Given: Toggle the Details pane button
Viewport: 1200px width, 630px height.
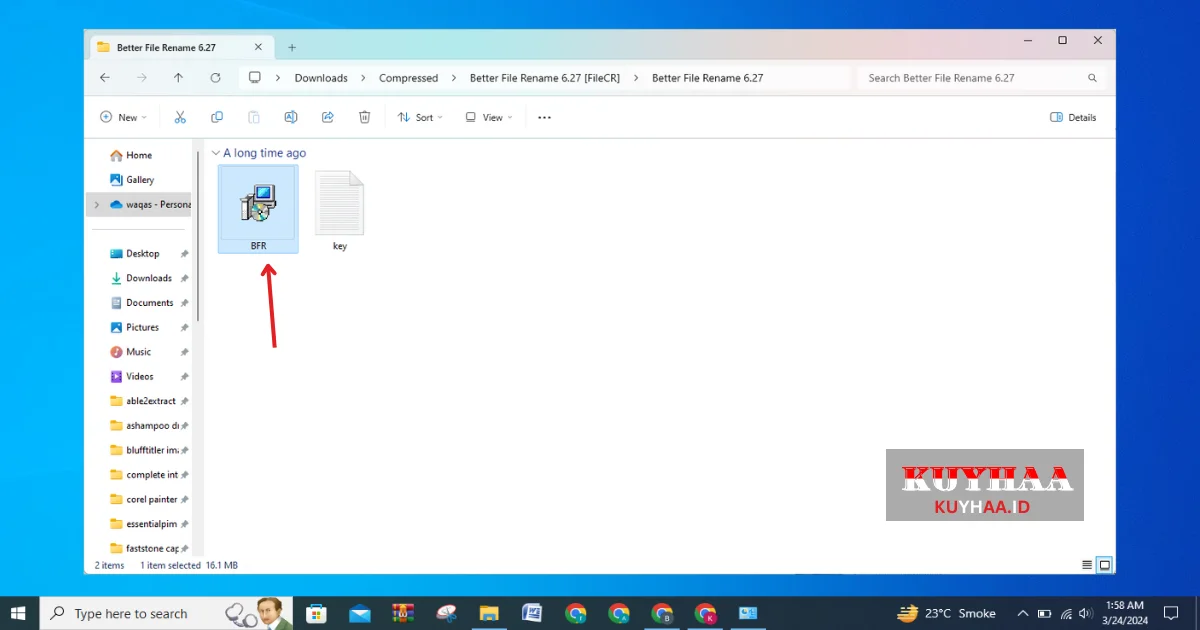Looking at the screenshot, I should click(x=1073, y=117).
